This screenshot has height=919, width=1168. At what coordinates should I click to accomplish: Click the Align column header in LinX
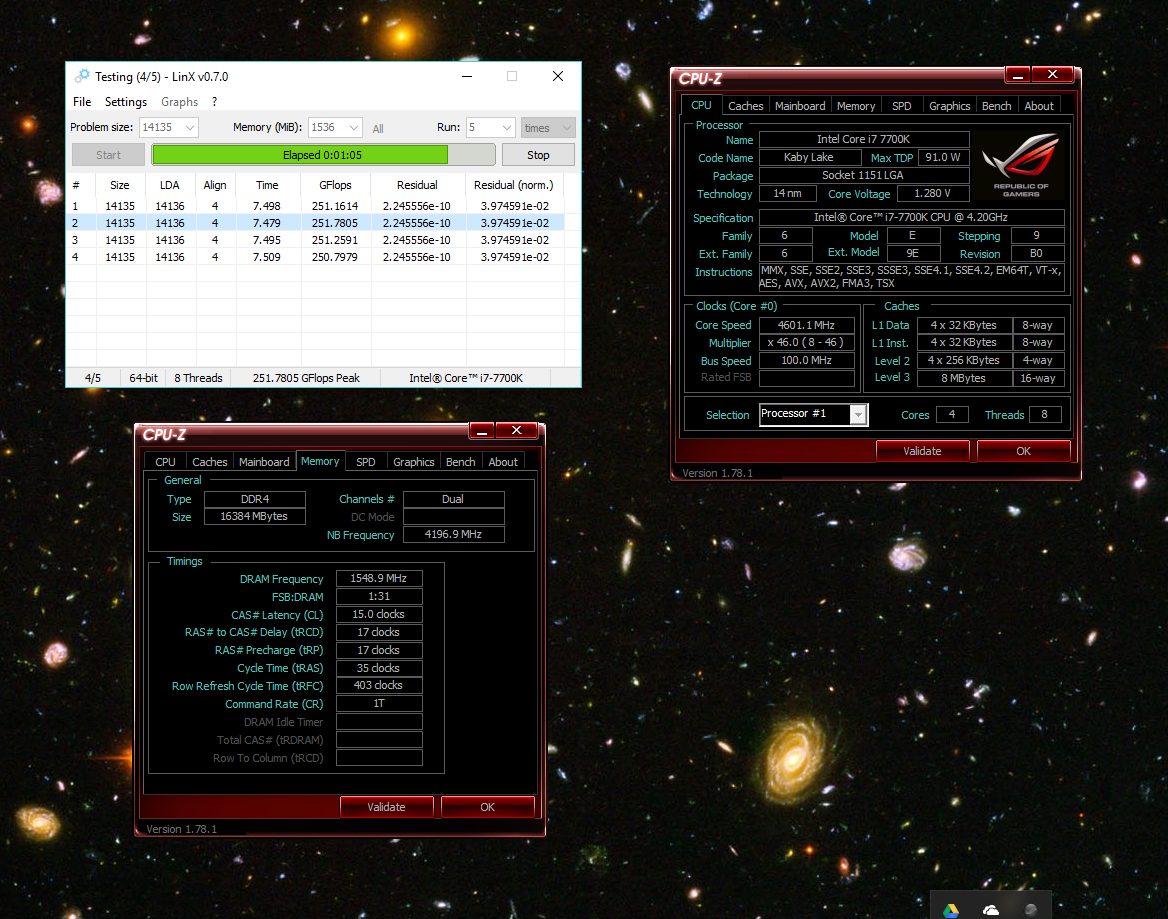click(215, 185)
